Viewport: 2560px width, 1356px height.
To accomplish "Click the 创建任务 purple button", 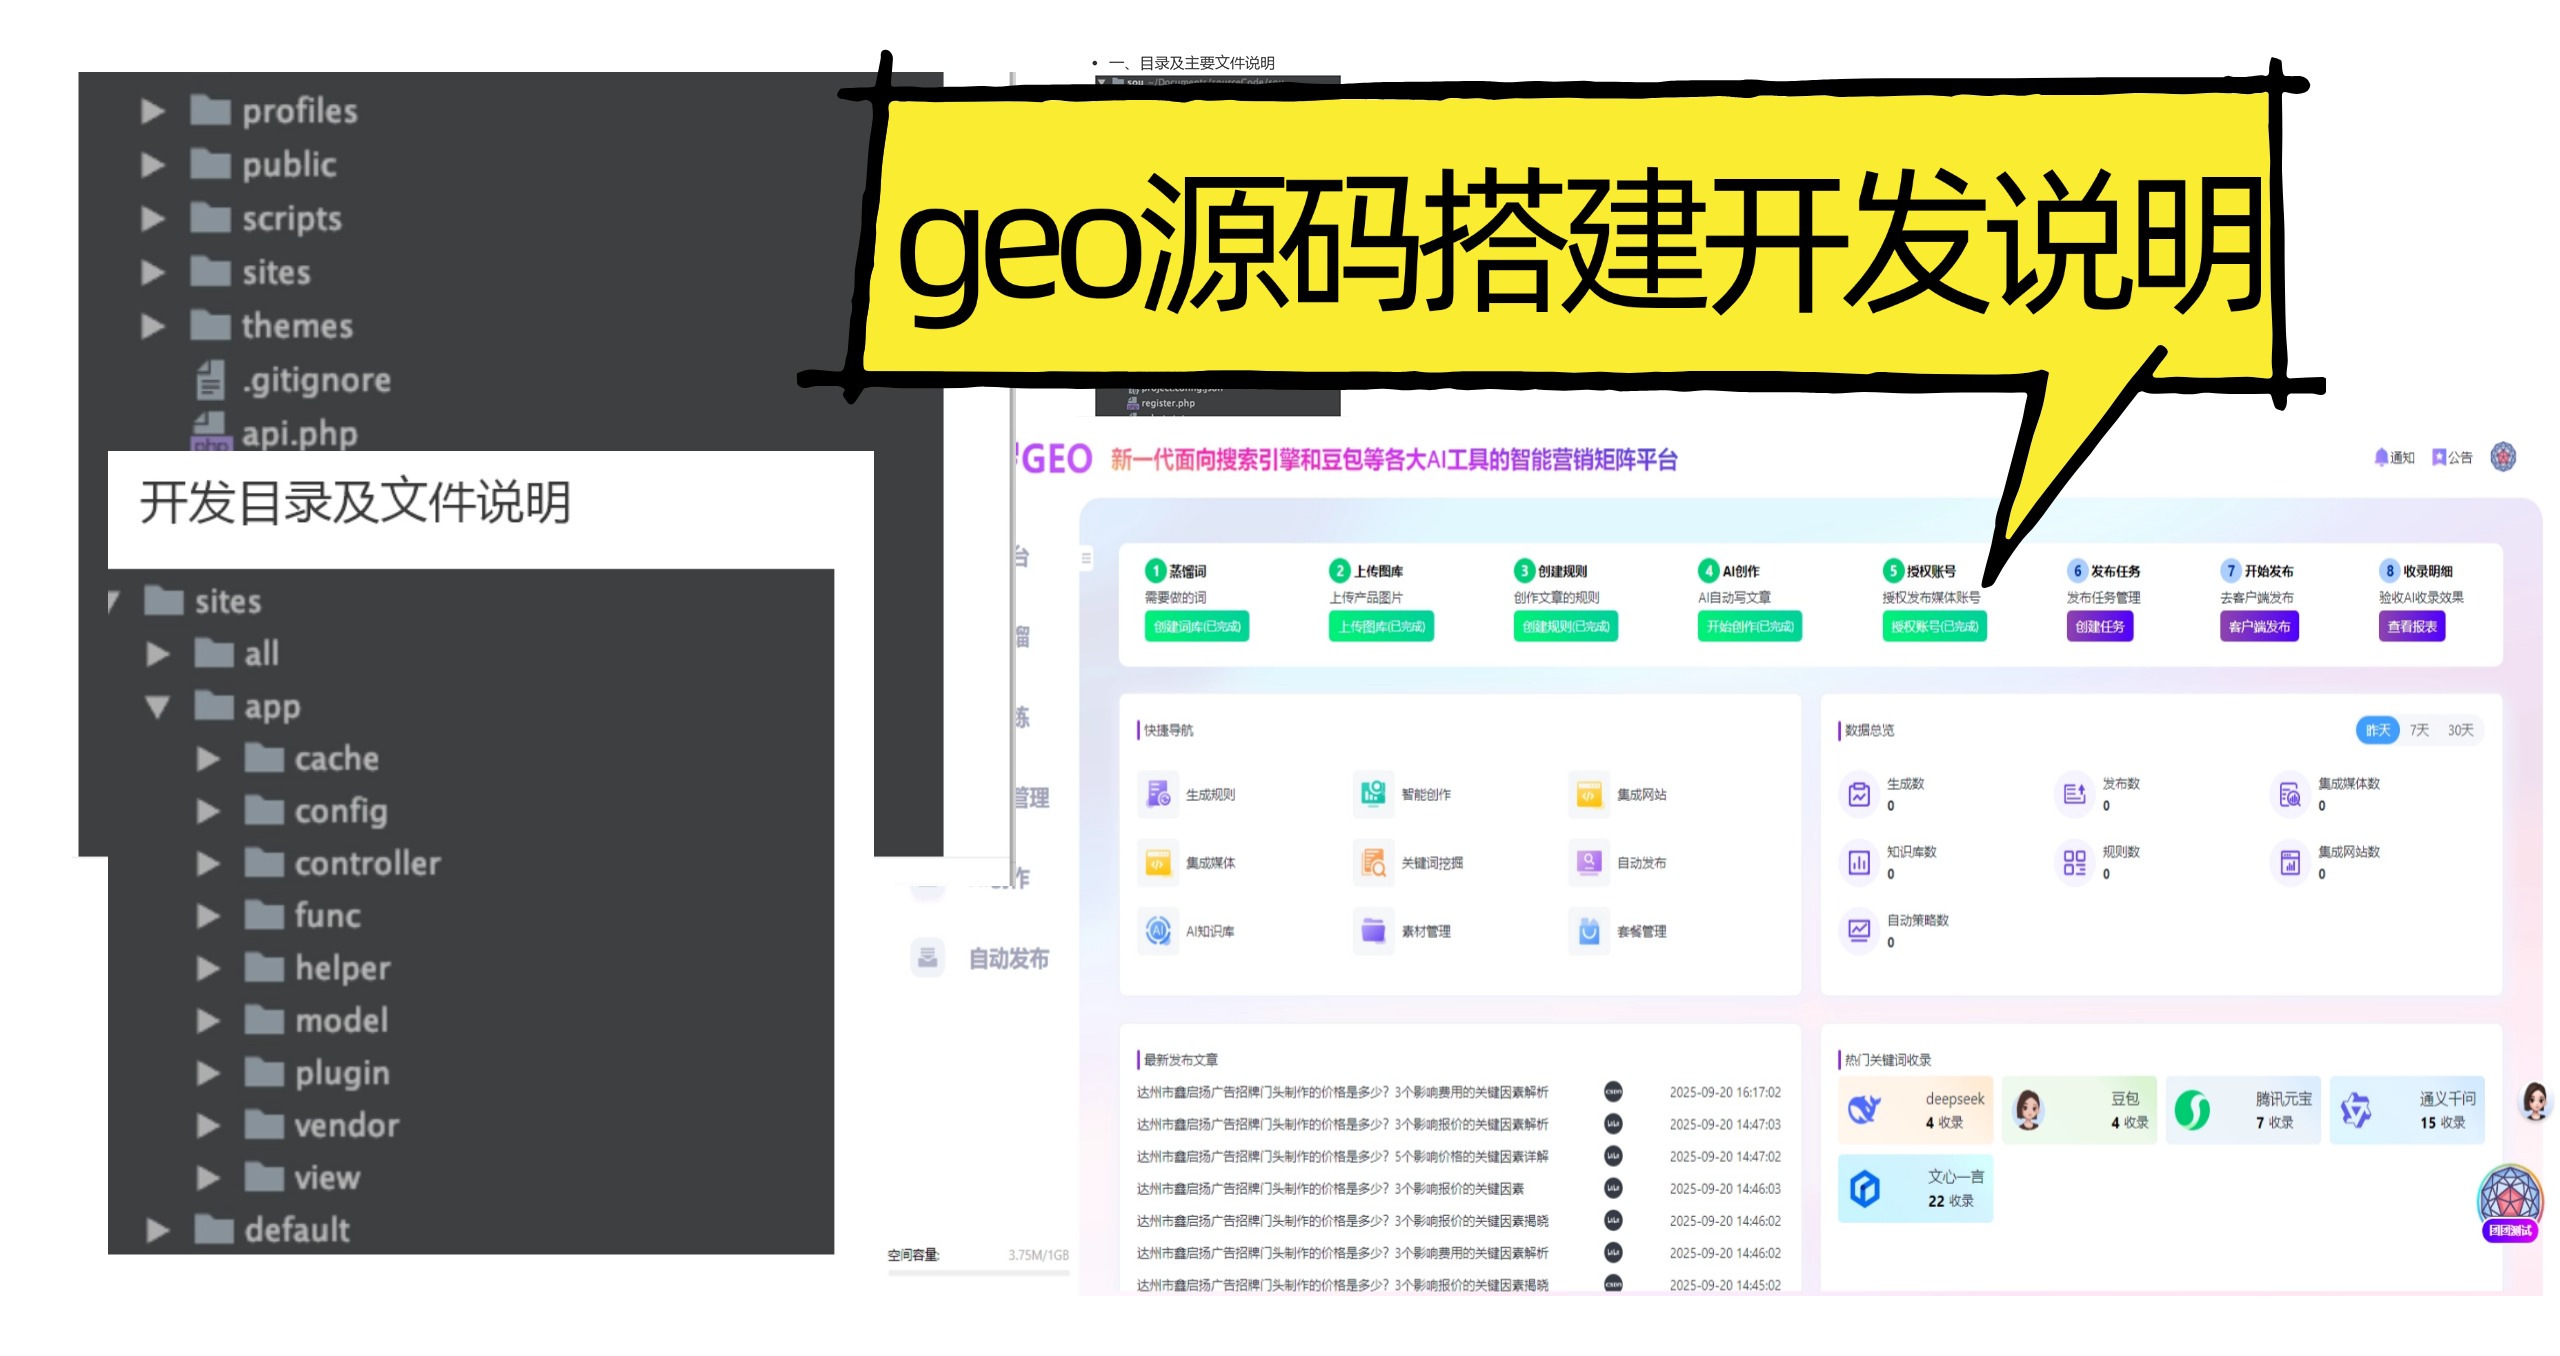I will [2099, 627].
